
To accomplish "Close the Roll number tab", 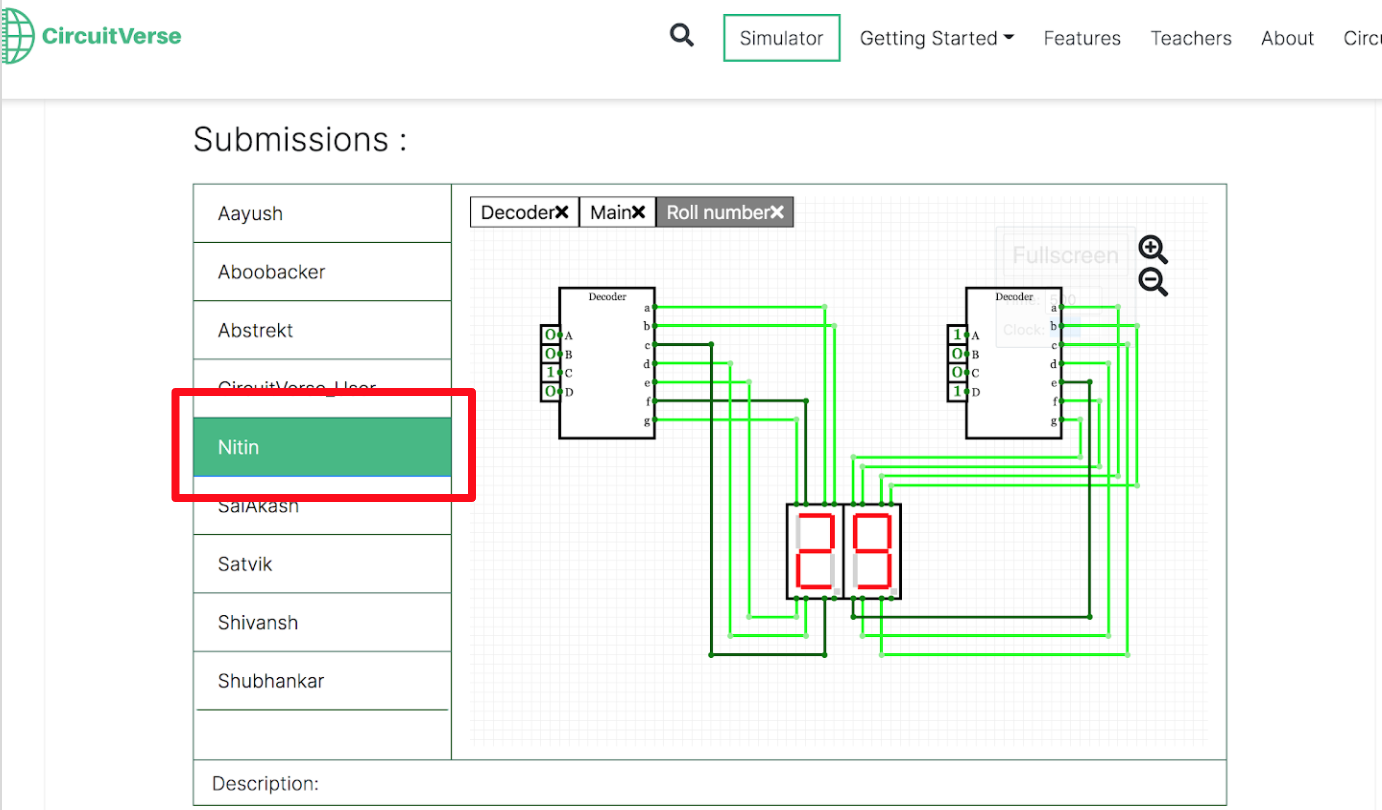I will pyautogui.click(x=777, y=212).
